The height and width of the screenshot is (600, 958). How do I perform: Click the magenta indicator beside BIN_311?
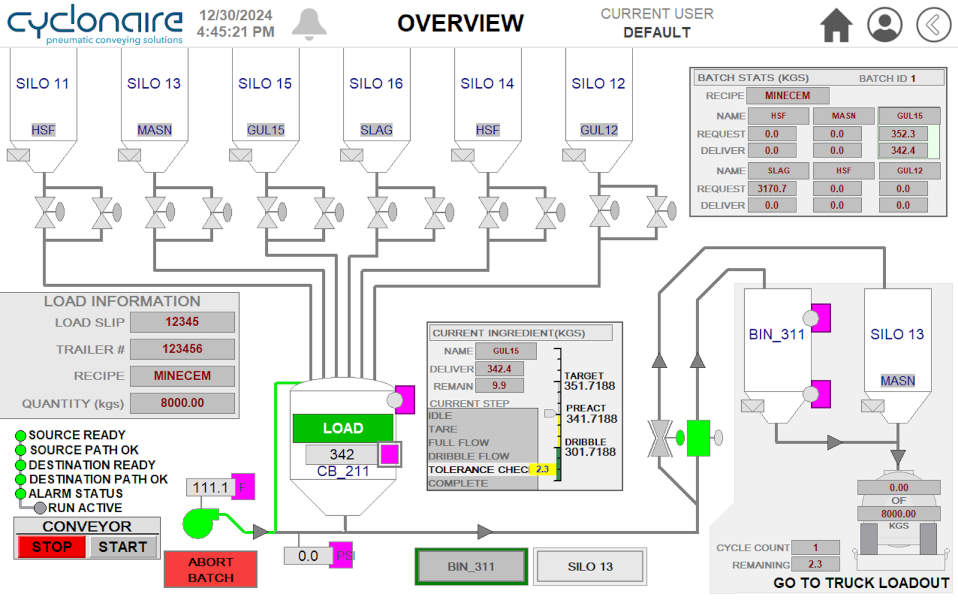click(x=819, y=318)
